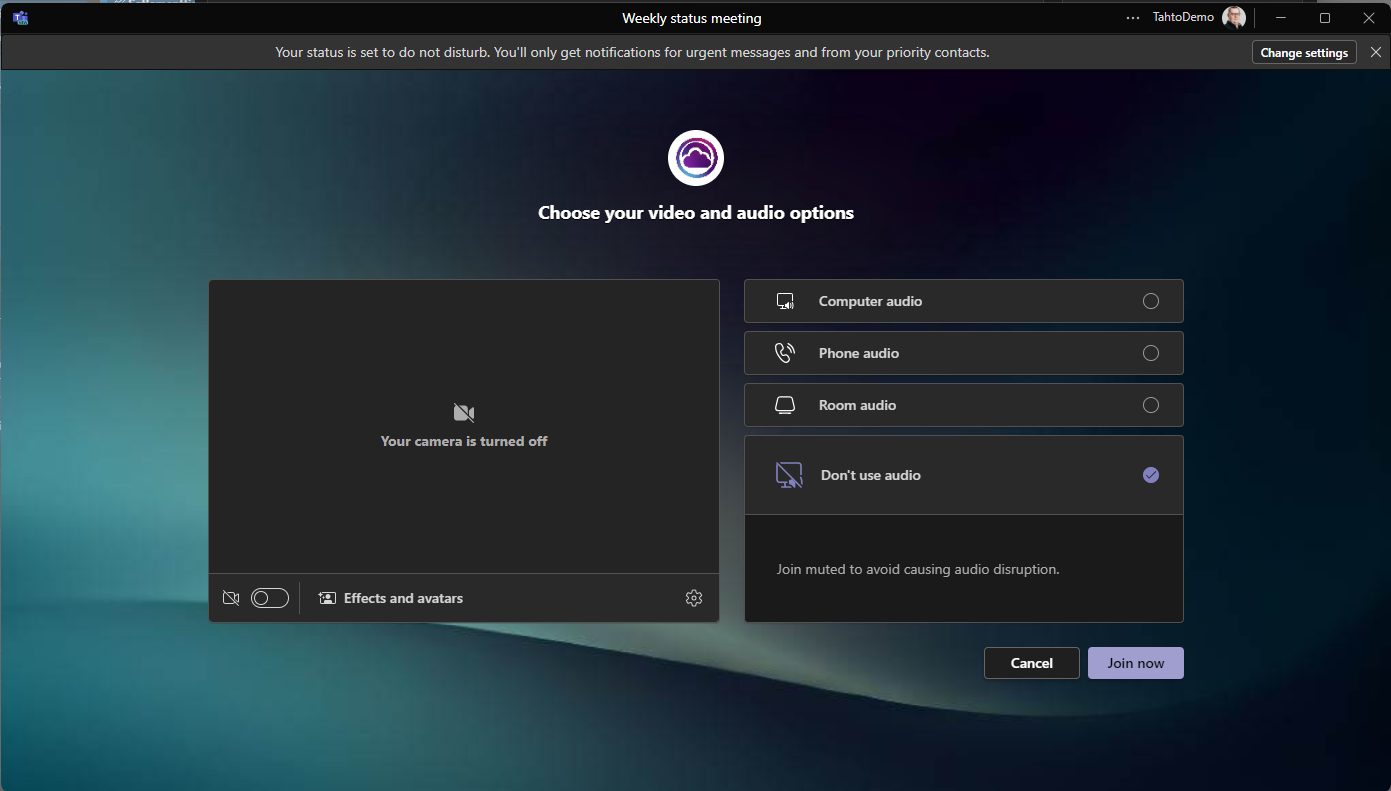Image resolution: width=1391 pixels, height=791 pixels.
Task: Click the Room audio device icon
Action: 785,405
